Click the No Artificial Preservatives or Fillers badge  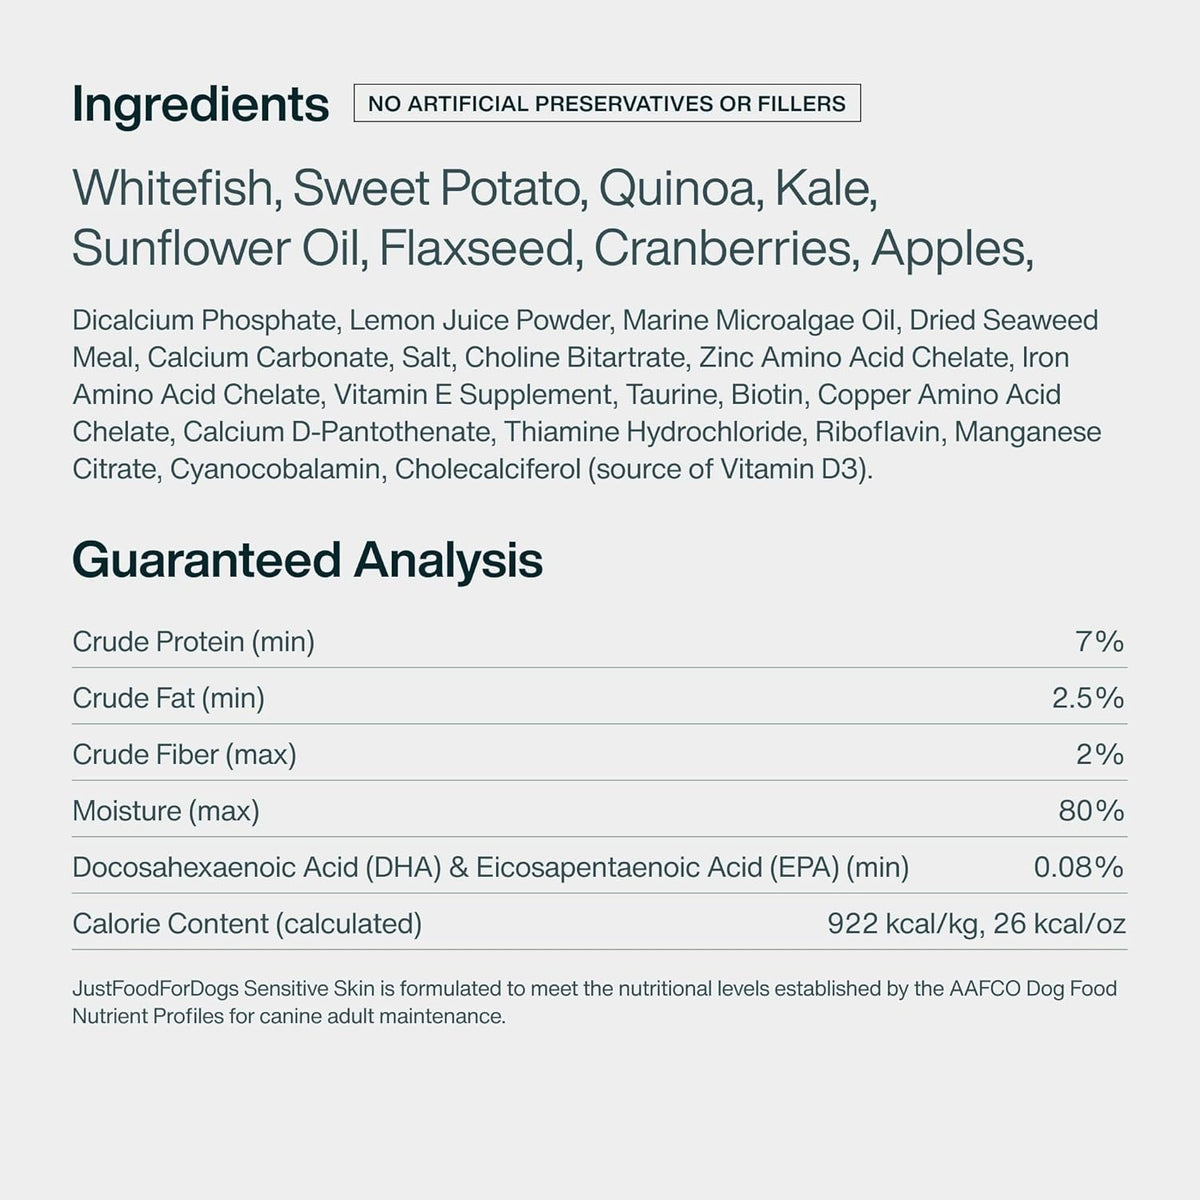tap(607, 103)
